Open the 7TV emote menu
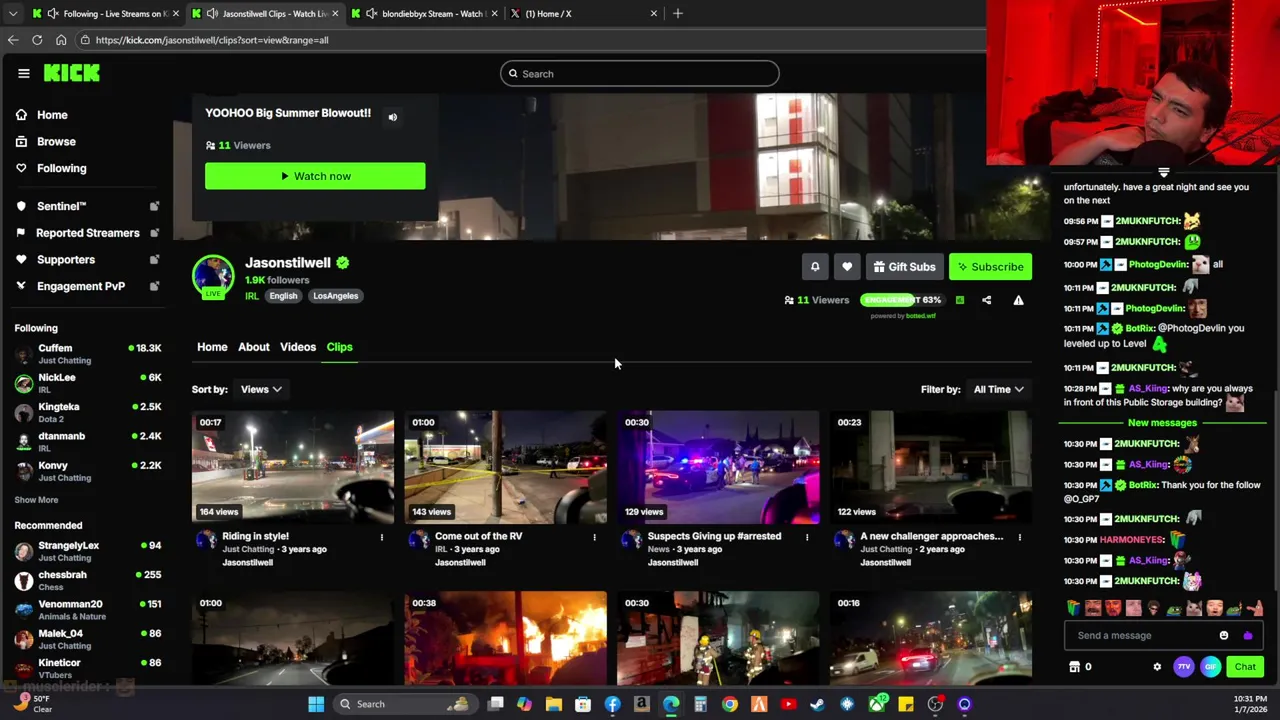This screenshot has height=720, width=1280. (1184, 667)
